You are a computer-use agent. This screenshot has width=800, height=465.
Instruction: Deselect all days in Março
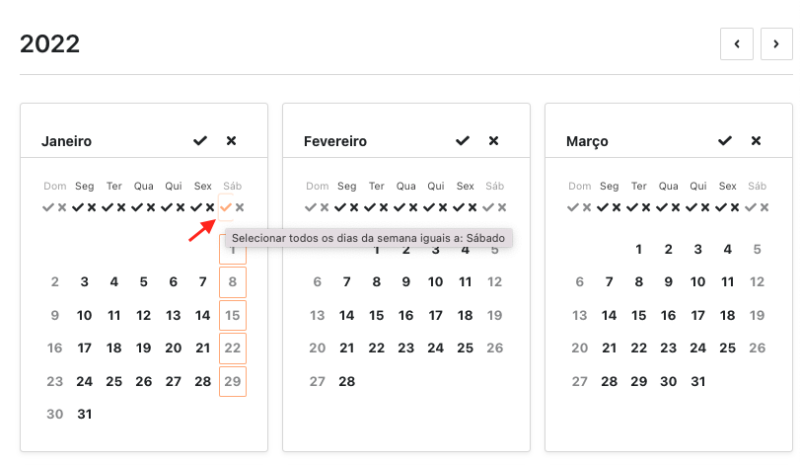pyautogui.click(x=756, y=141)
